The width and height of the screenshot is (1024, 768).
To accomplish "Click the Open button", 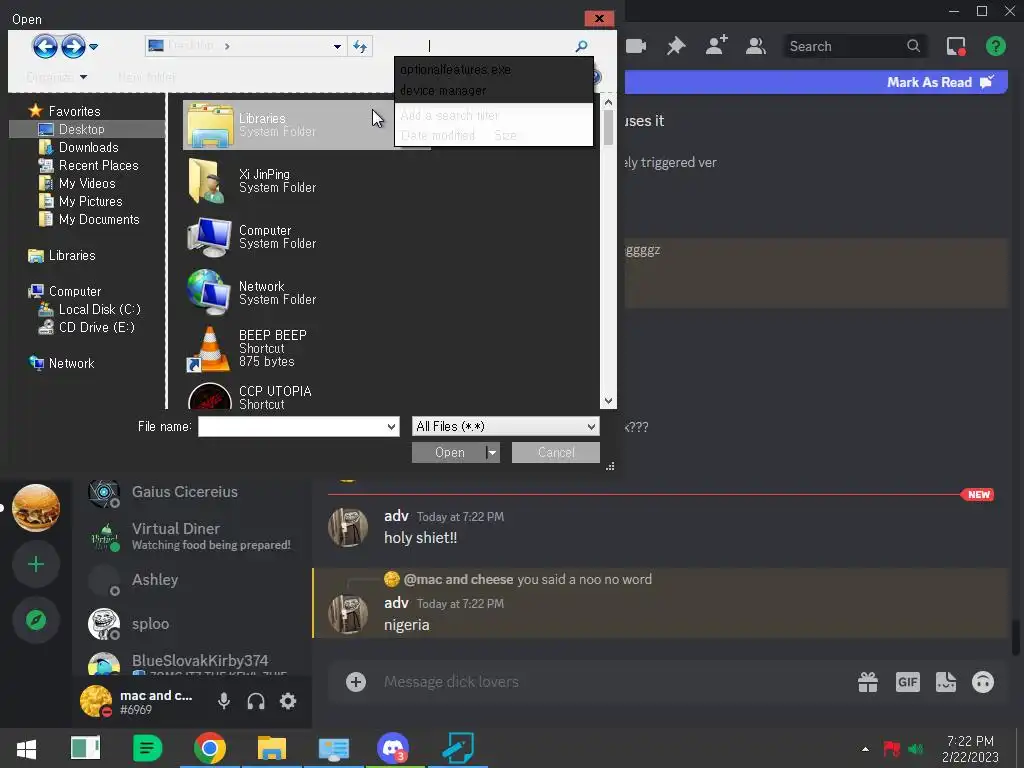I will (449, 453).
